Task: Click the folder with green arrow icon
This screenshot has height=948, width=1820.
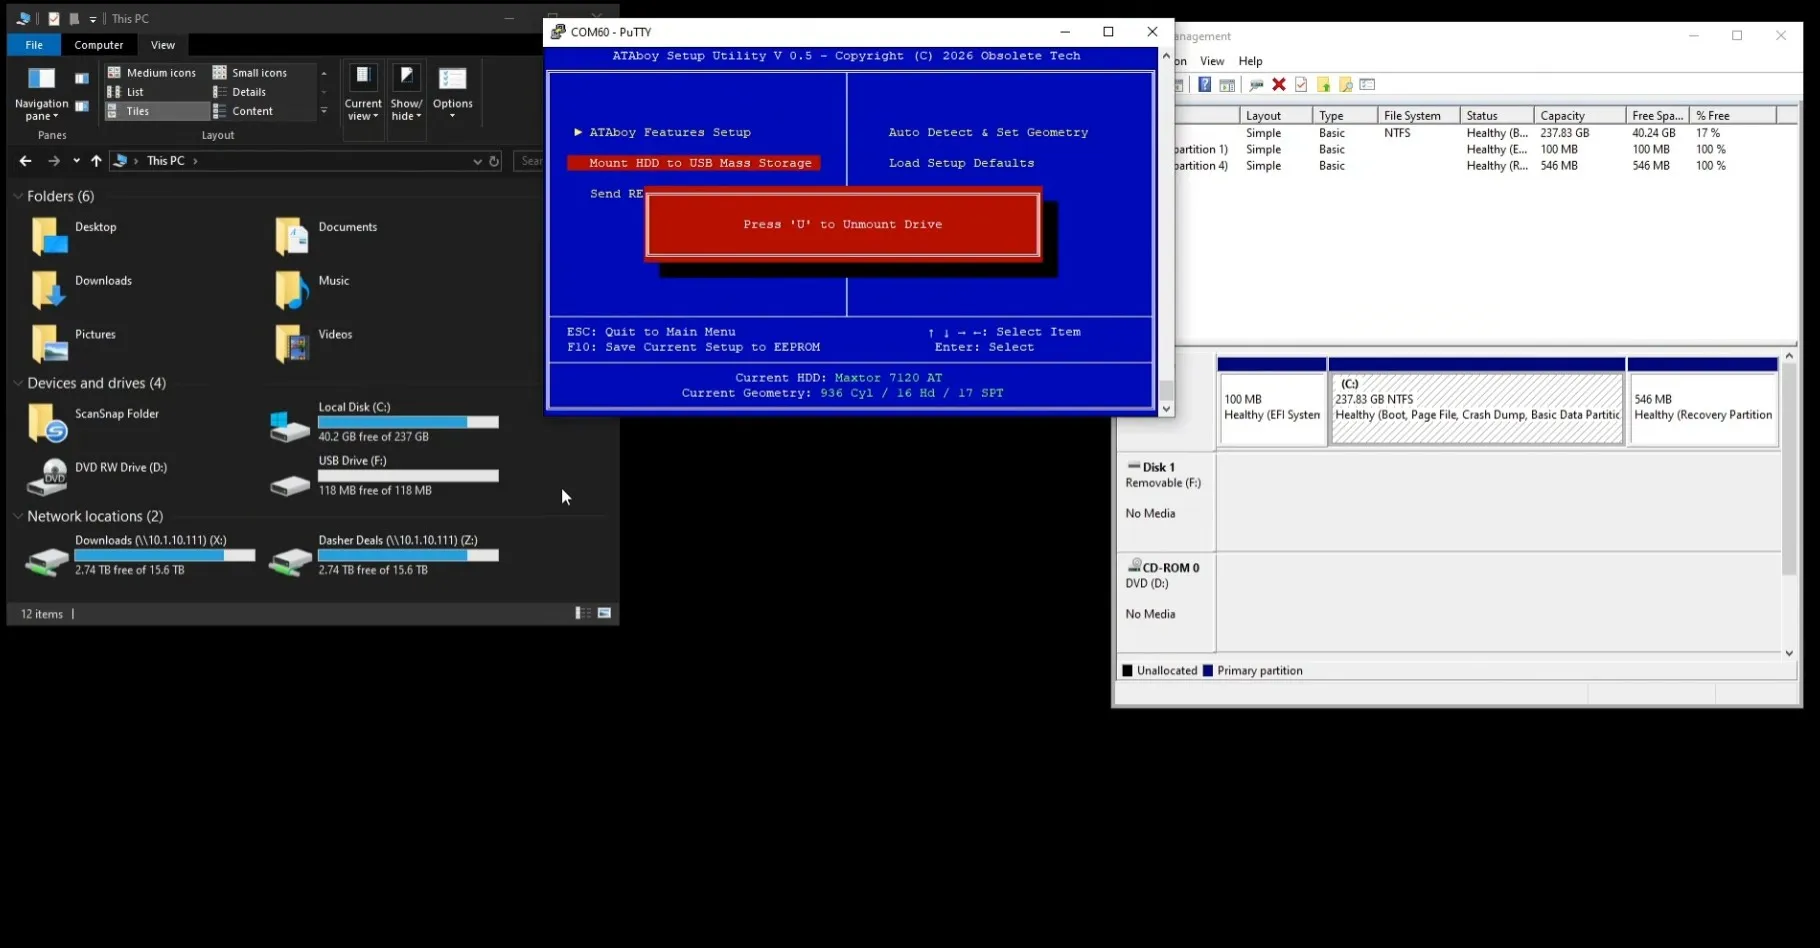Action: 1324,85
